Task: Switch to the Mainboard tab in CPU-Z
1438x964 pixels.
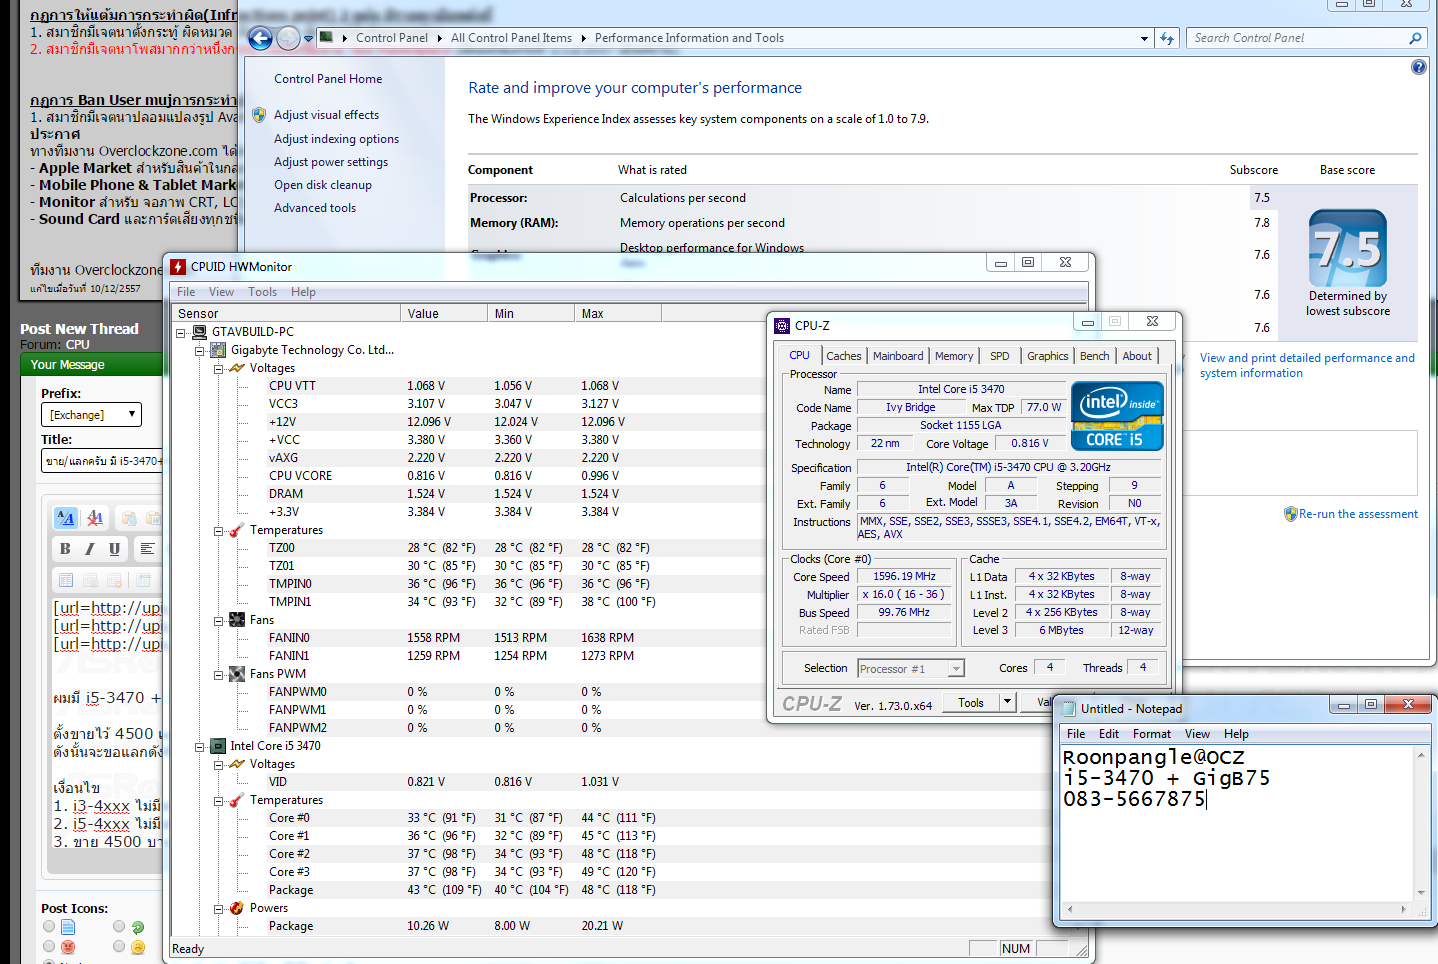Action: point(897,356)
